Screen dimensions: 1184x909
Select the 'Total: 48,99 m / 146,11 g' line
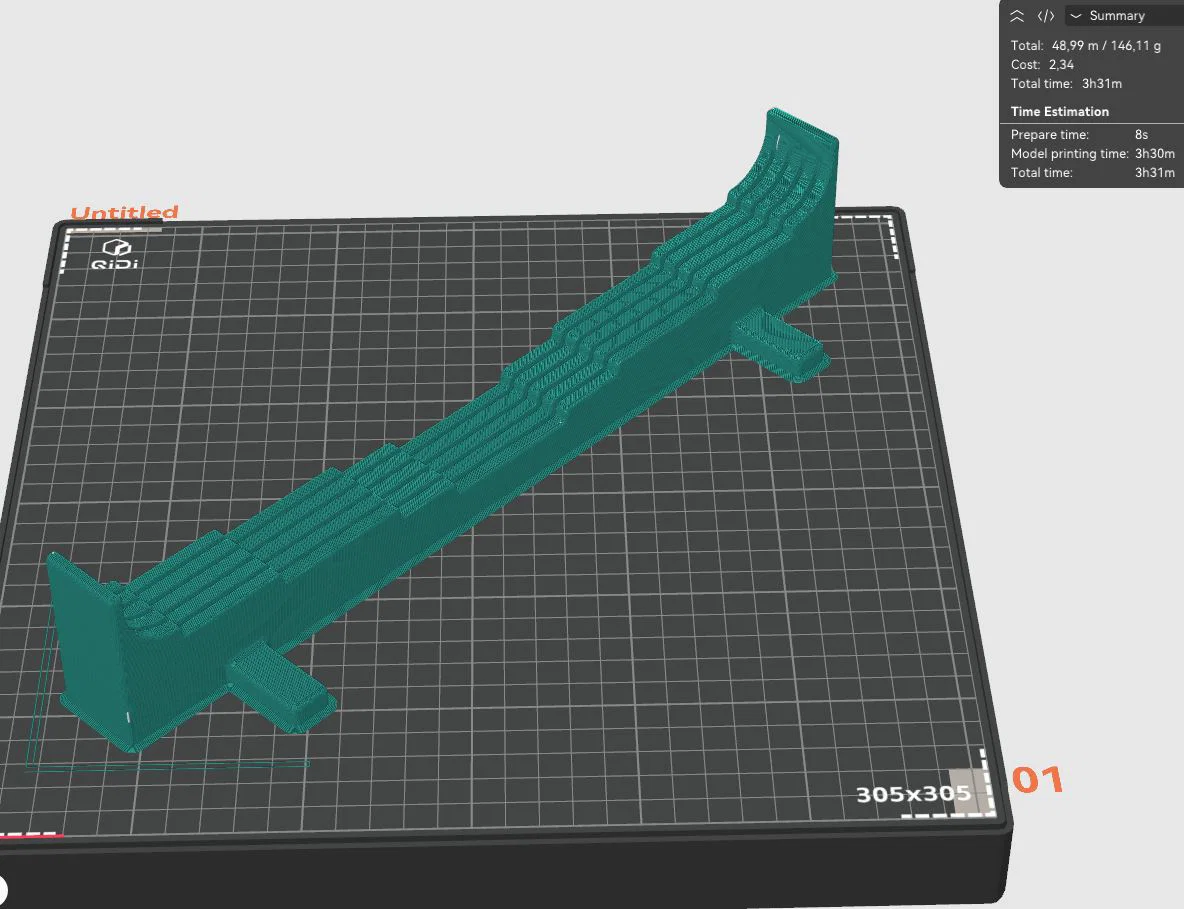click(1086, 45)
